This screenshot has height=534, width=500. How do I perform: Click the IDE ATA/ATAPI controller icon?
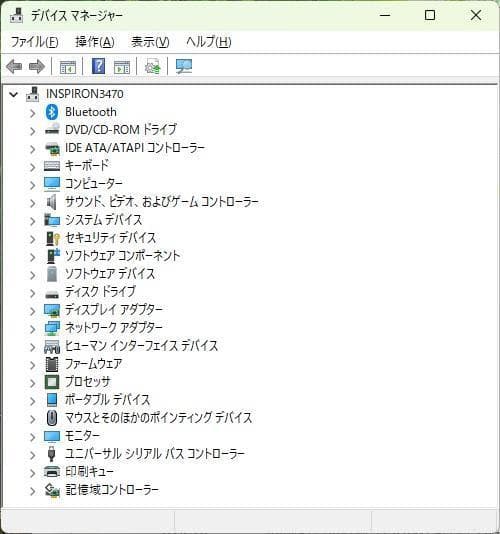(52, 148)
